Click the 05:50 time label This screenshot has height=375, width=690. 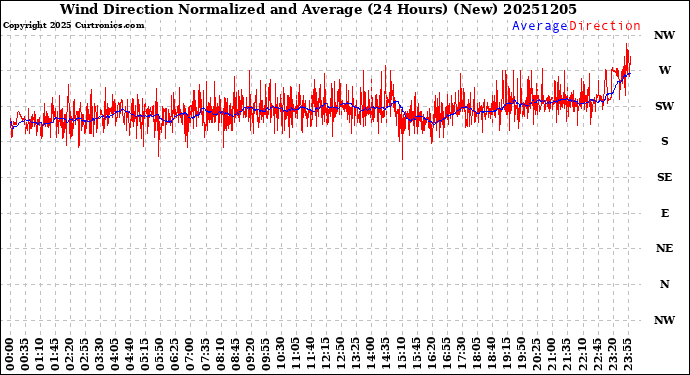(x=160, y=354)
